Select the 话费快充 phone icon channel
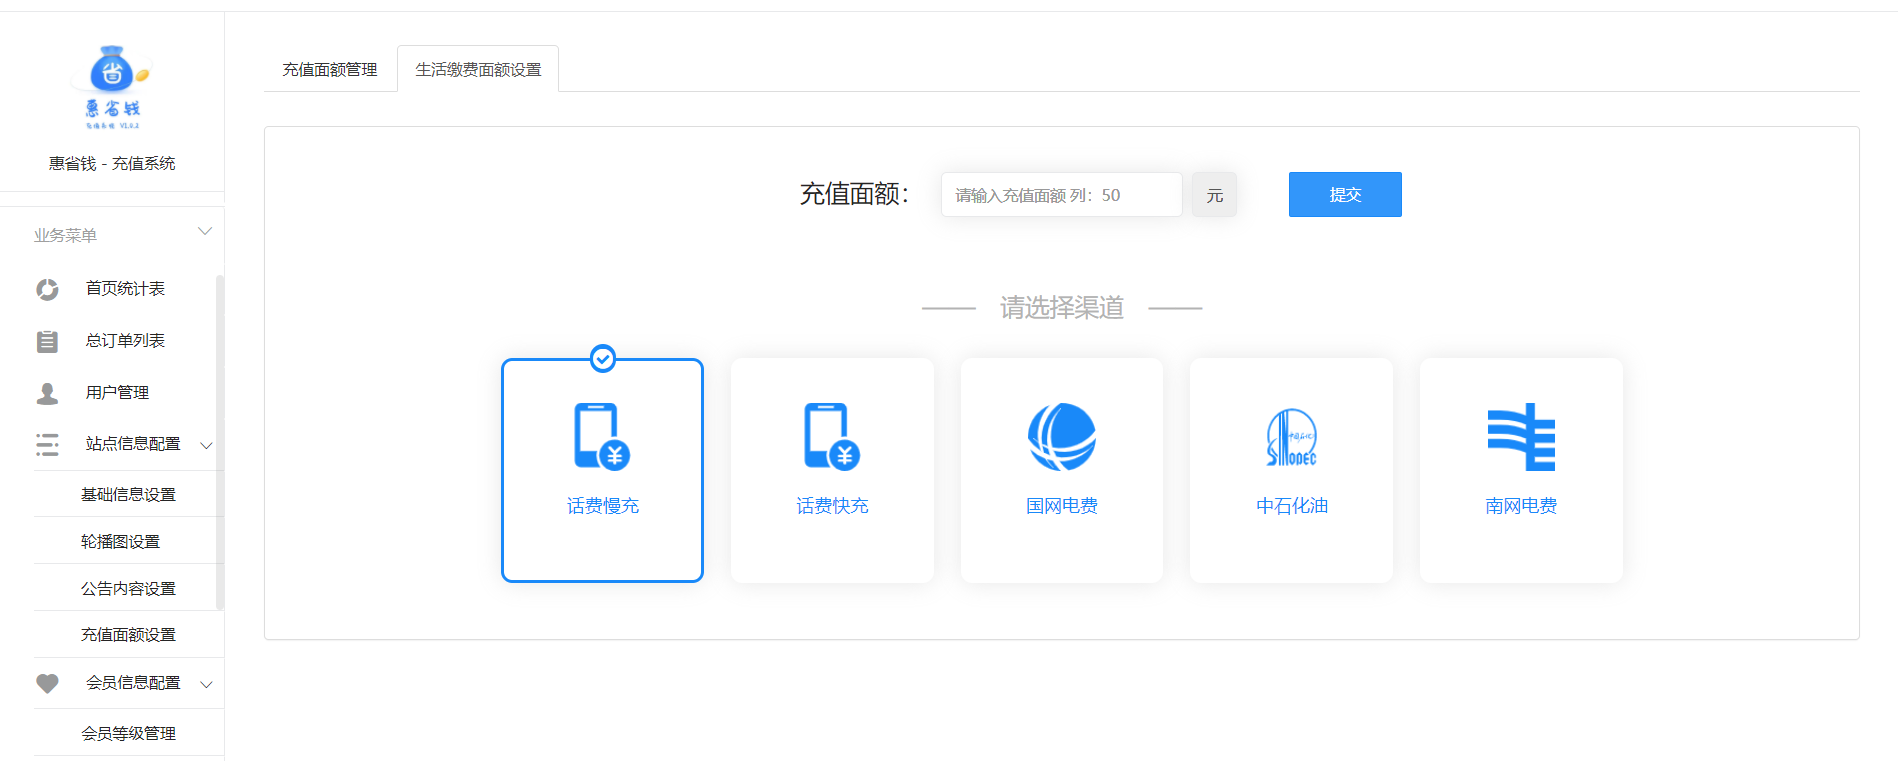1898x761 pixels. click(832, 437)
